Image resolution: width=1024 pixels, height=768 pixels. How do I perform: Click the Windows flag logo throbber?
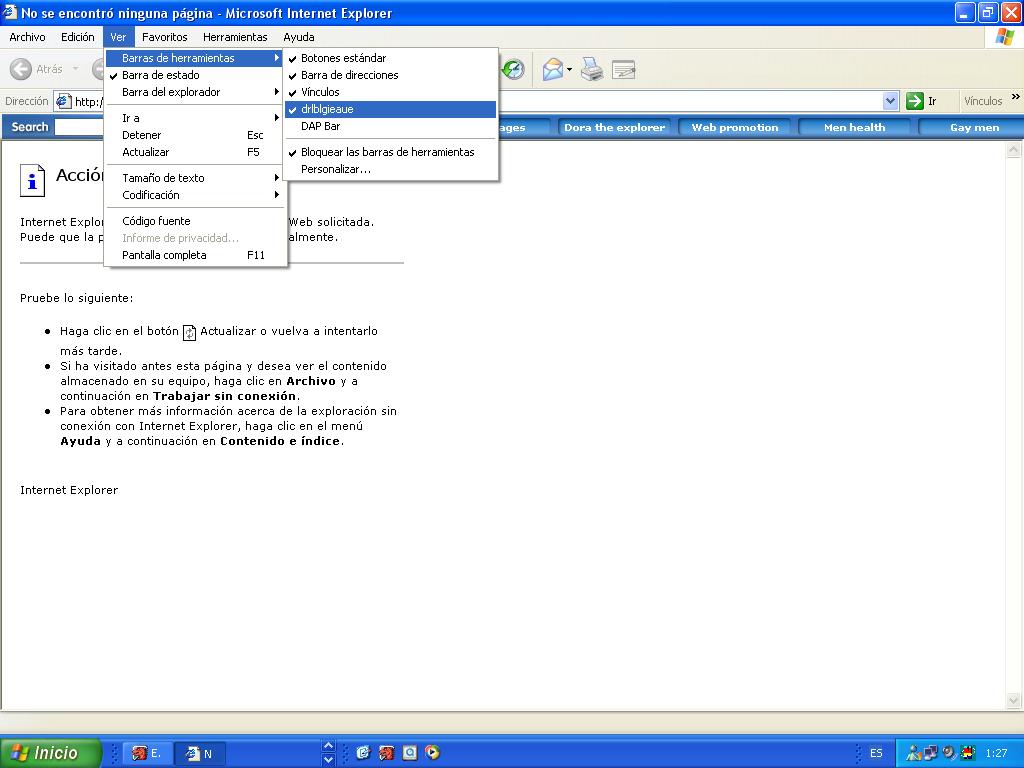tap(1004, 37)
